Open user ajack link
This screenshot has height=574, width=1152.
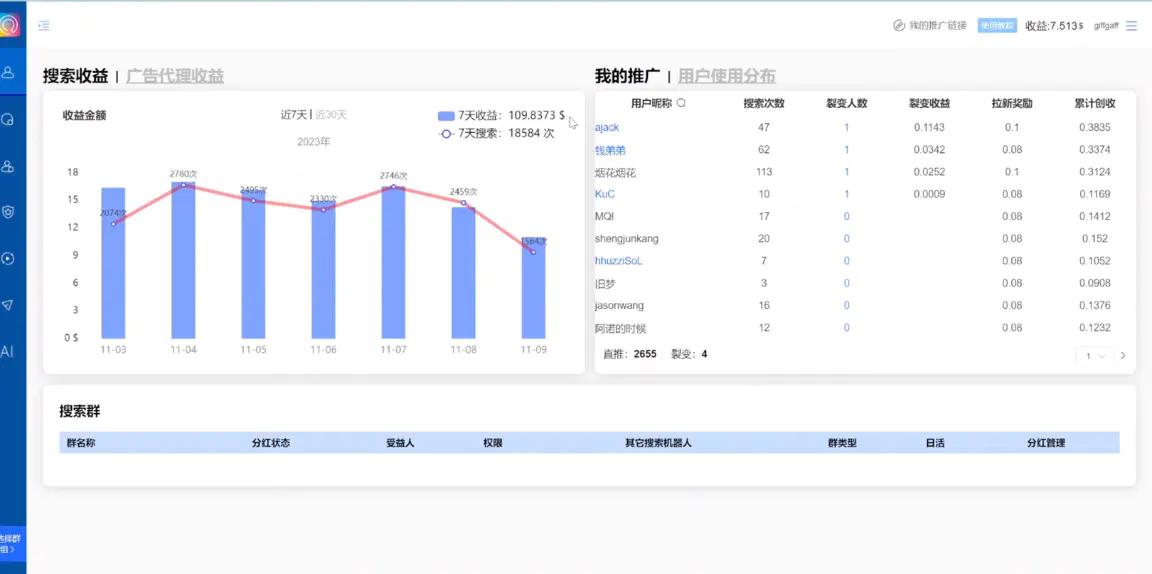(x=607, y=127)
